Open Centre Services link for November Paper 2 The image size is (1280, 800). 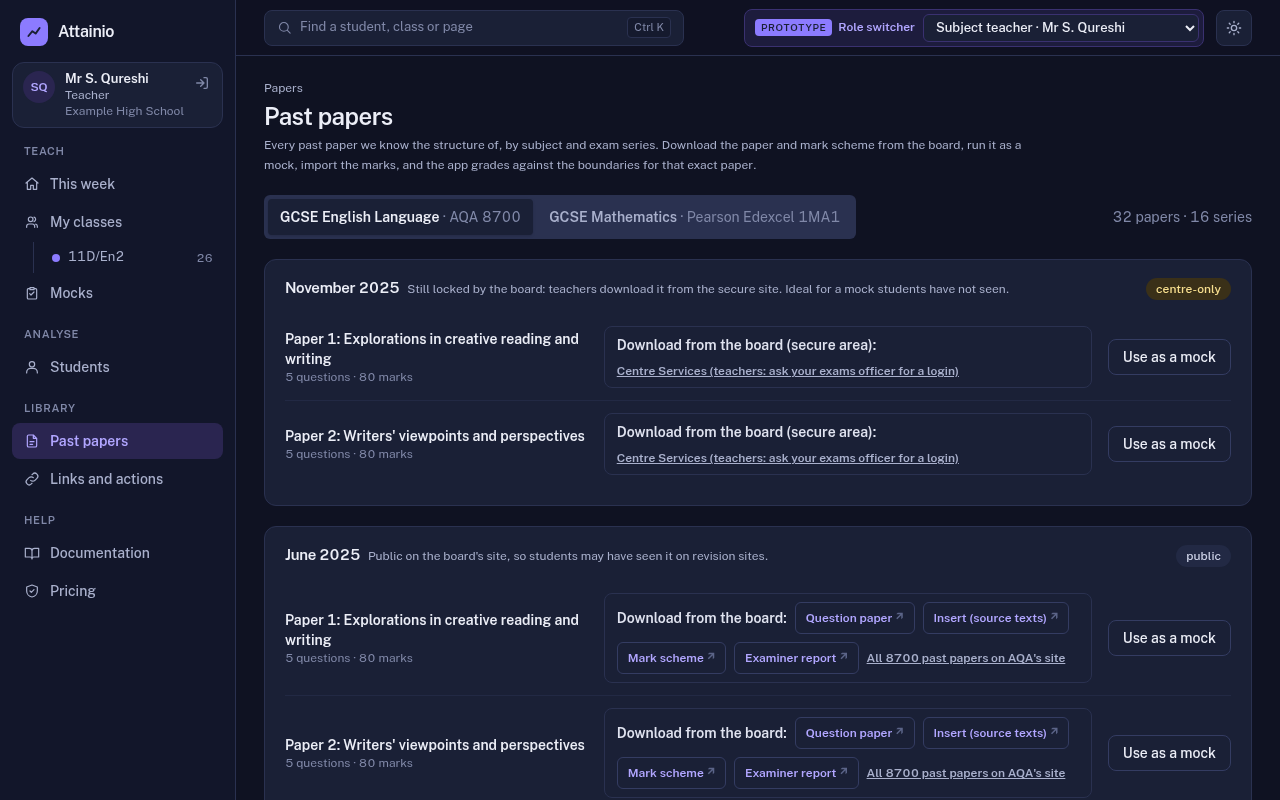tap(788, 458)
